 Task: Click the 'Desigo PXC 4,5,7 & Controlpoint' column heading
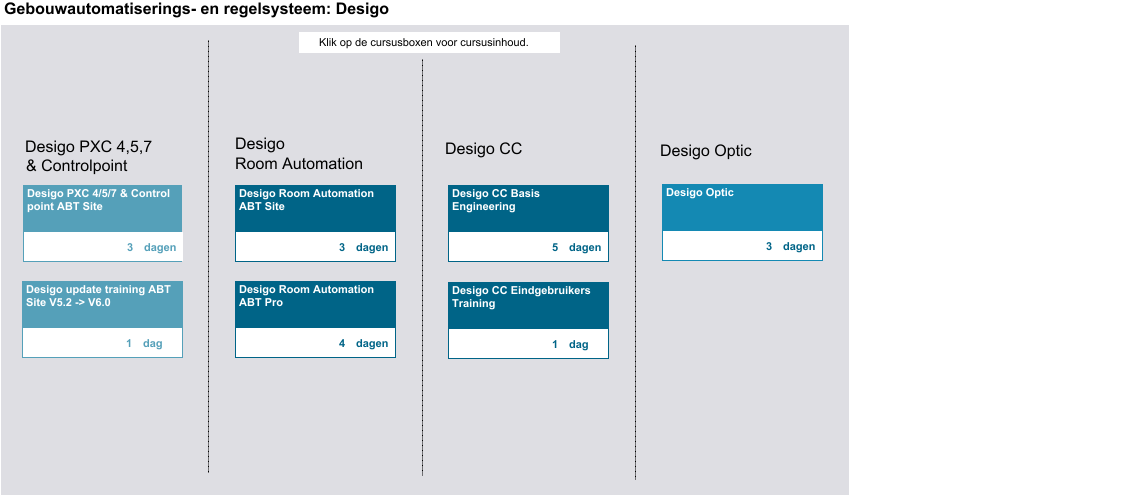click(89, 157)
